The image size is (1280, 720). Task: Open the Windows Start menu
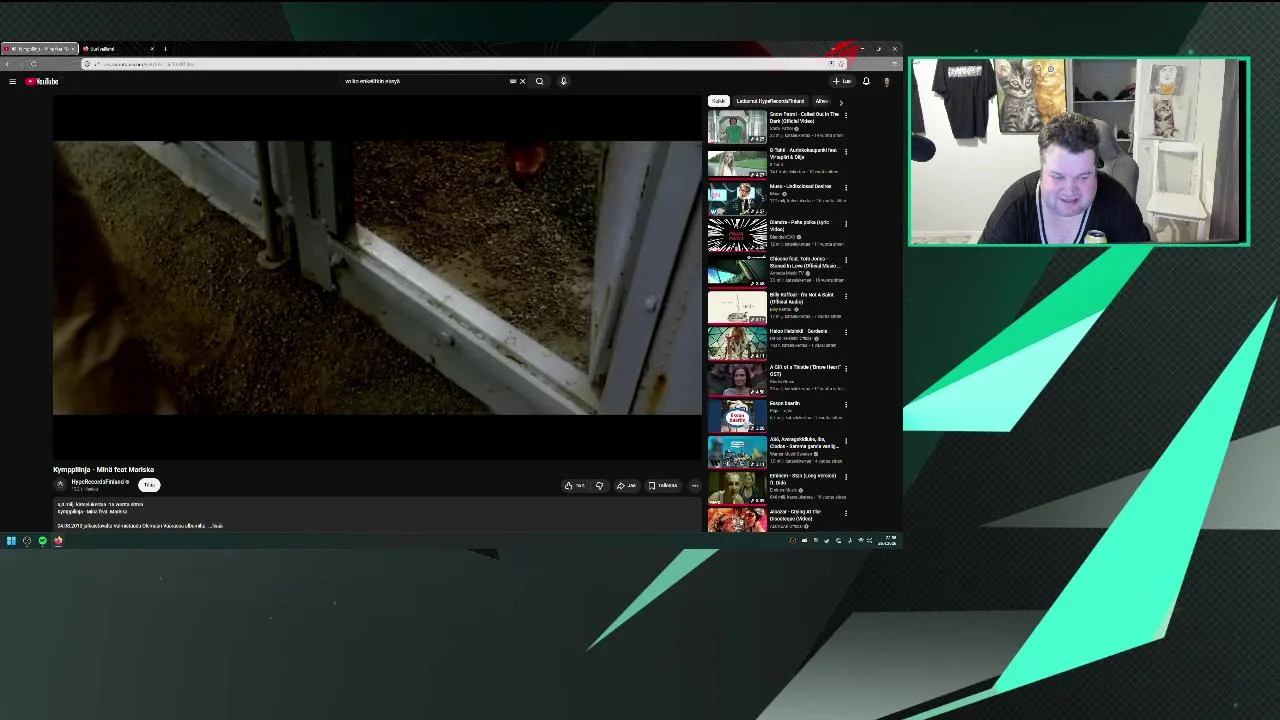tap(11, 541)
